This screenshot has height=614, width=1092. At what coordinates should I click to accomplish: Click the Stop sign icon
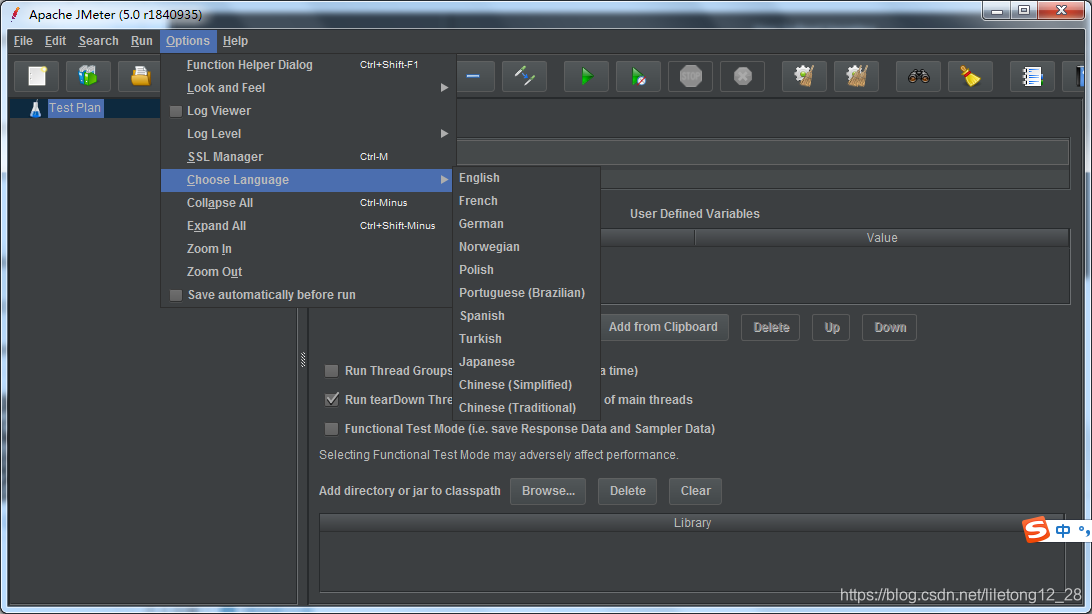click(x=690, y=76)
